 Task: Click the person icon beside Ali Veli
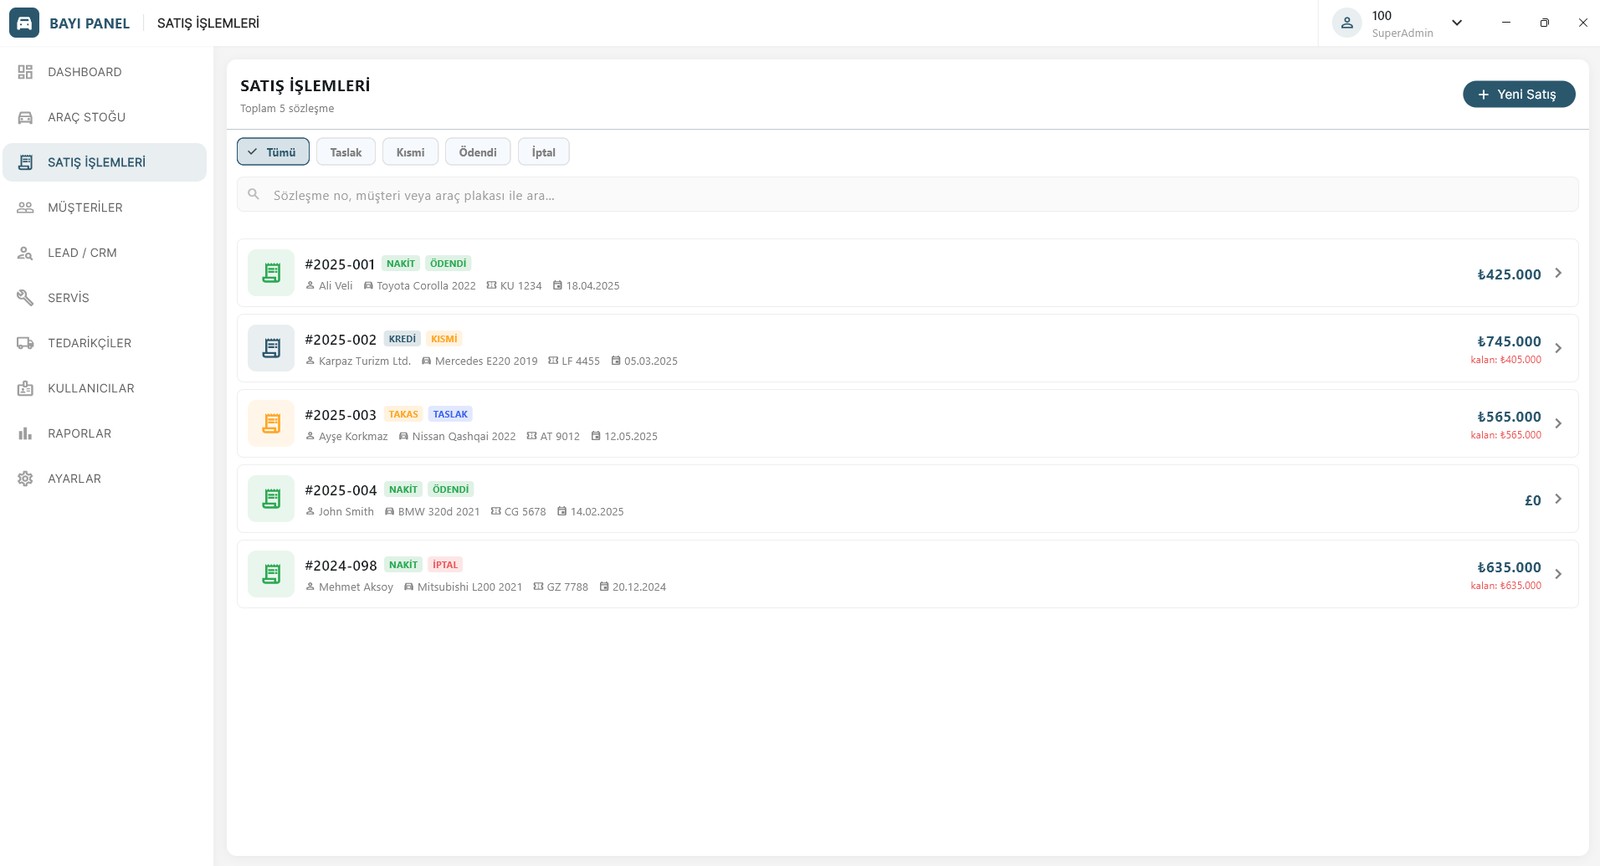310,286
